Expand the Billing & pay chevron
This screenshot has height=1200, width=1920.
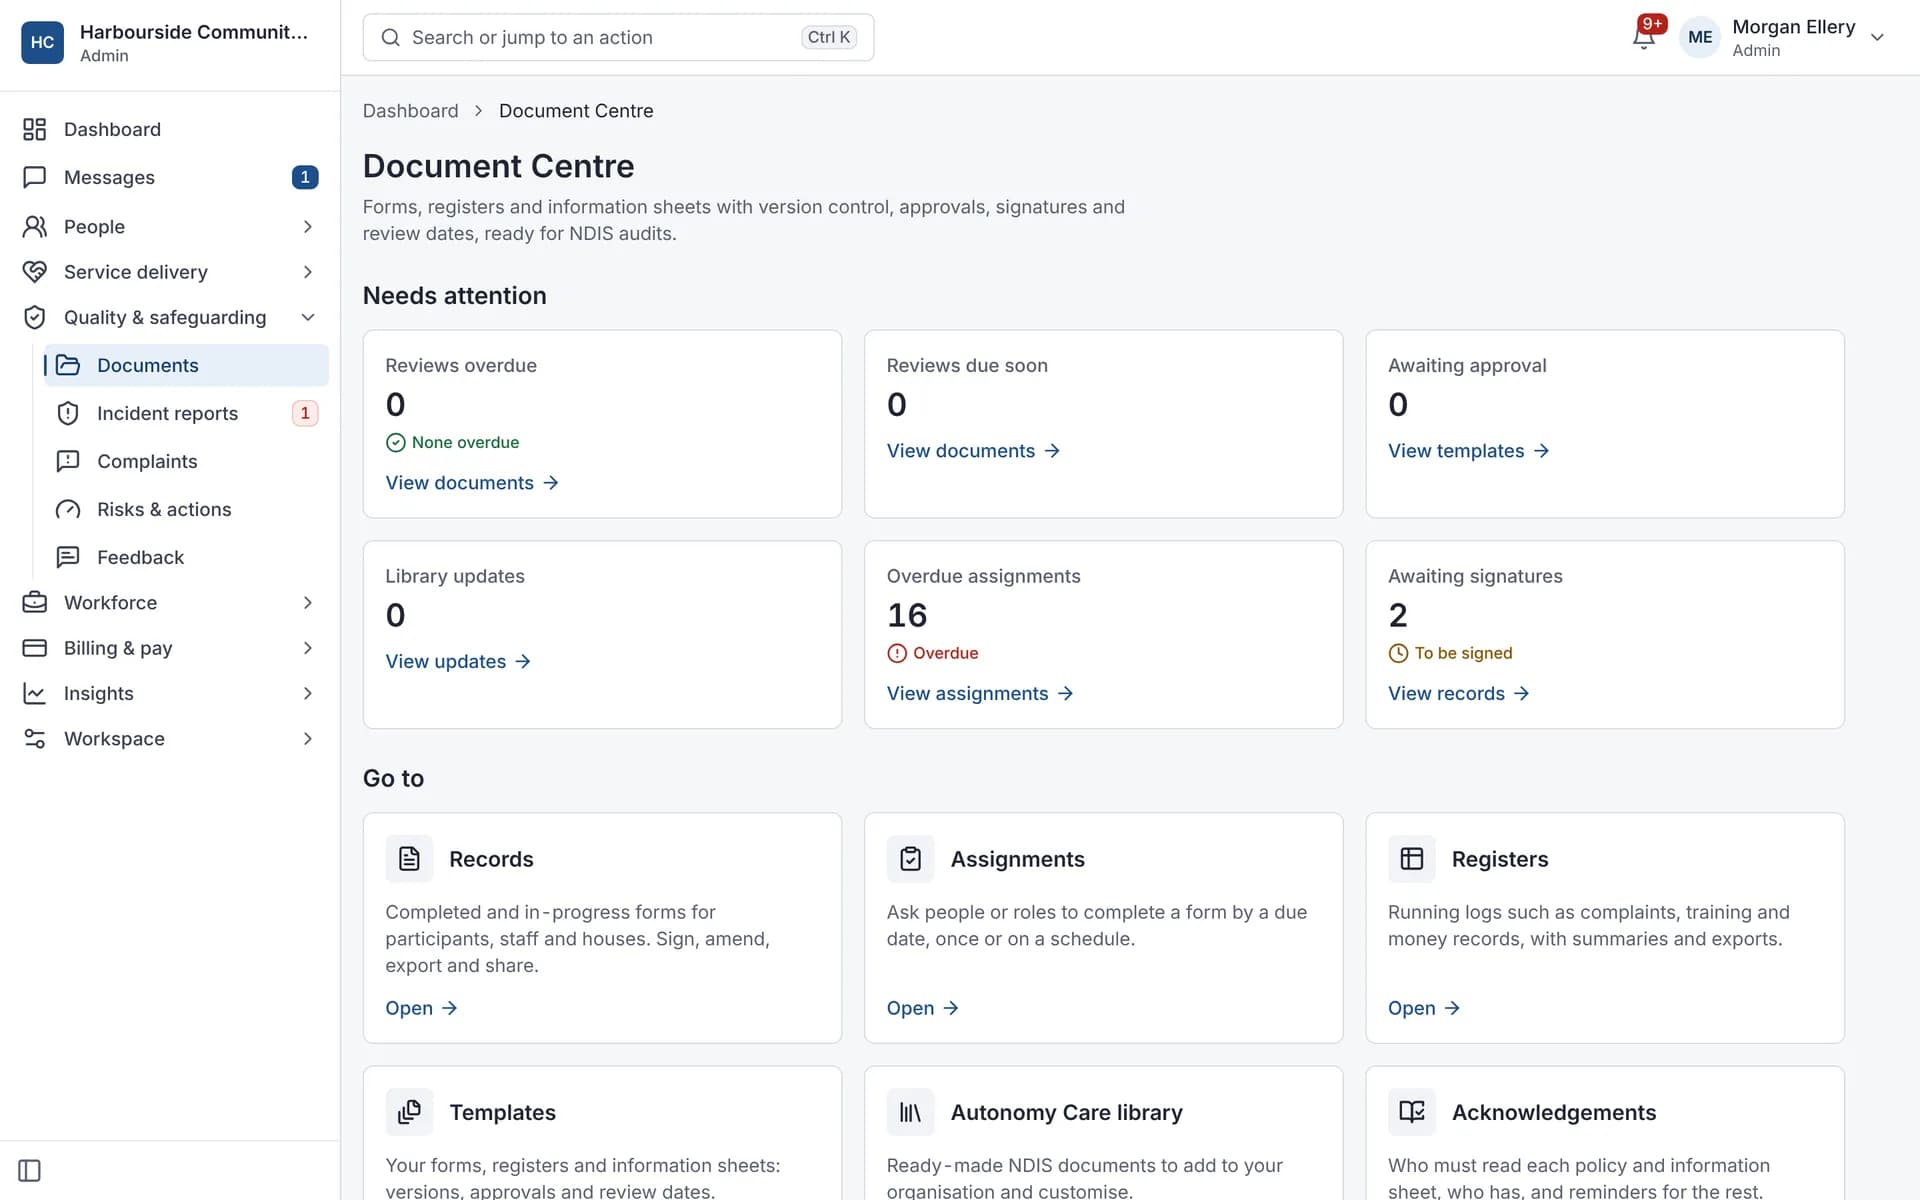click(x=308, y=648)
